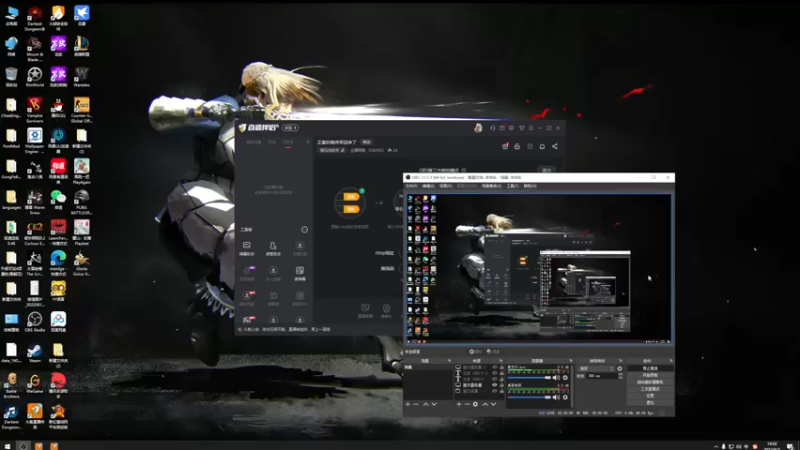This screenshot has width=800, height=450.
Task: Undock the Audio Mixer panel using its header icon
Action: point(571,361)
